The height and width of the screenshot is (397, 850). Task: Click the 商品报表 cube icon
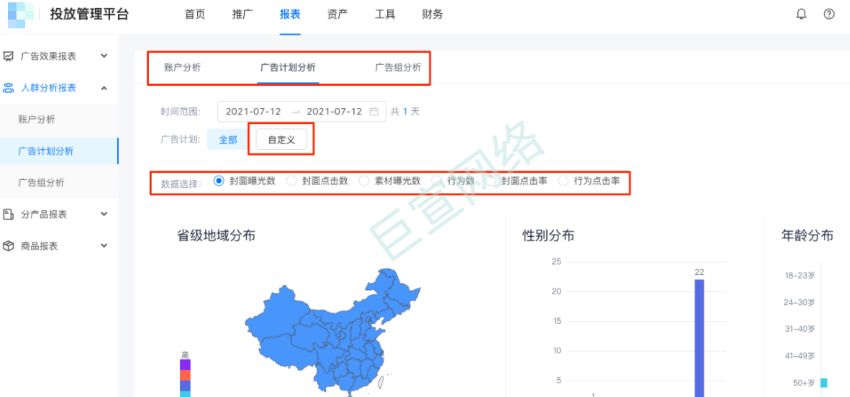click(8, 246)
